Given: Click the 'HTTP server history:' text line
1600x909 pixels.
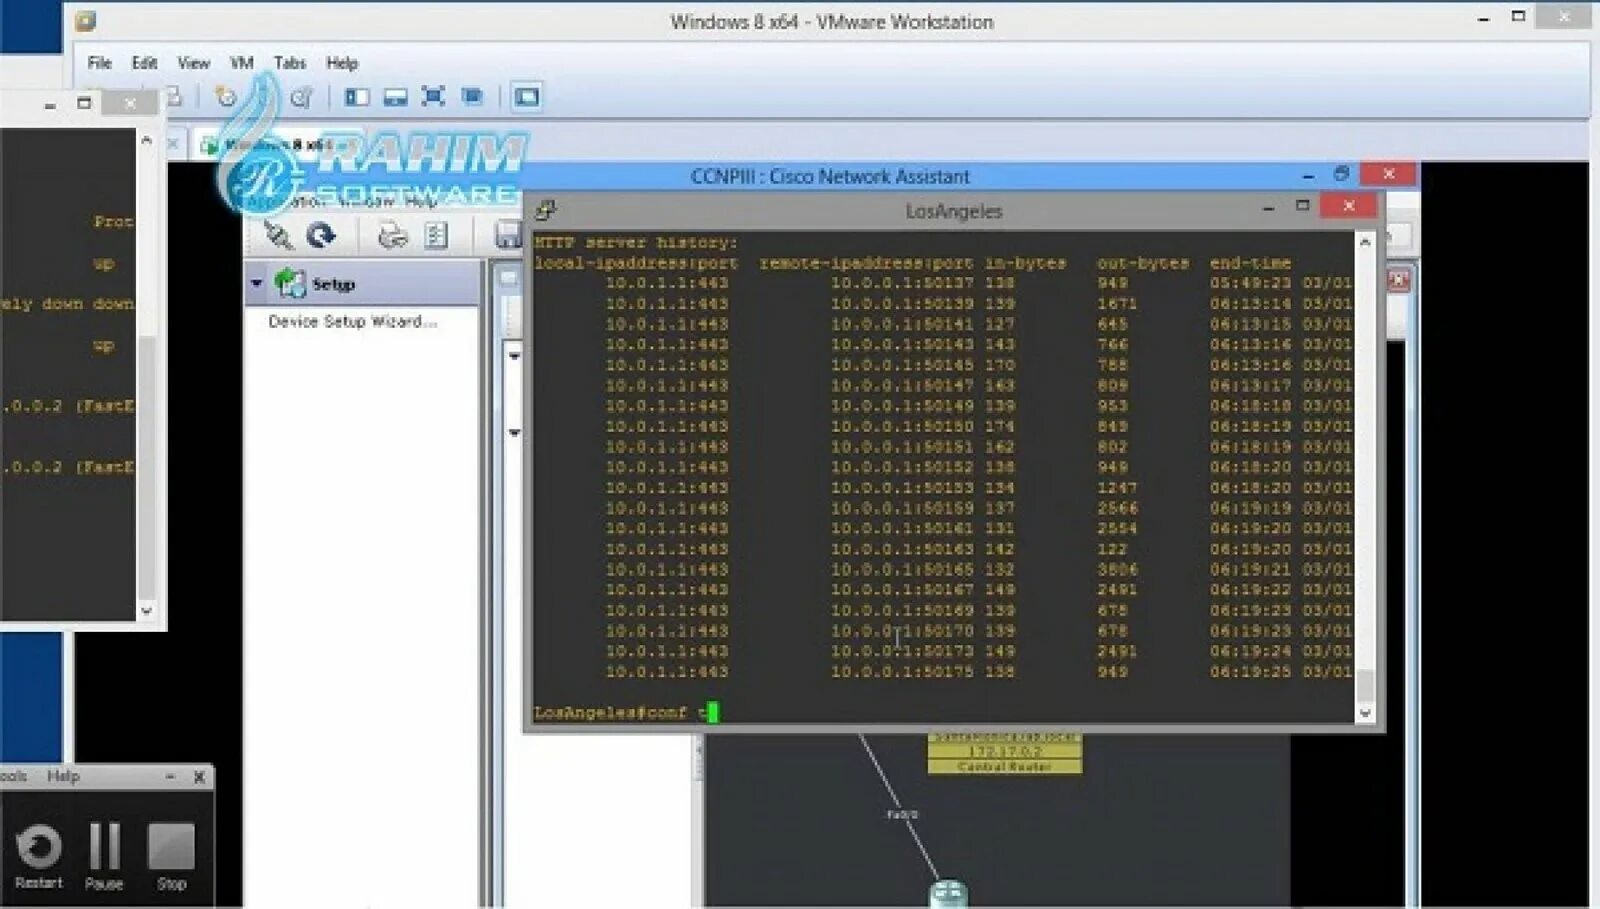Looking at the screenshot, I should (x=636, y=243).
